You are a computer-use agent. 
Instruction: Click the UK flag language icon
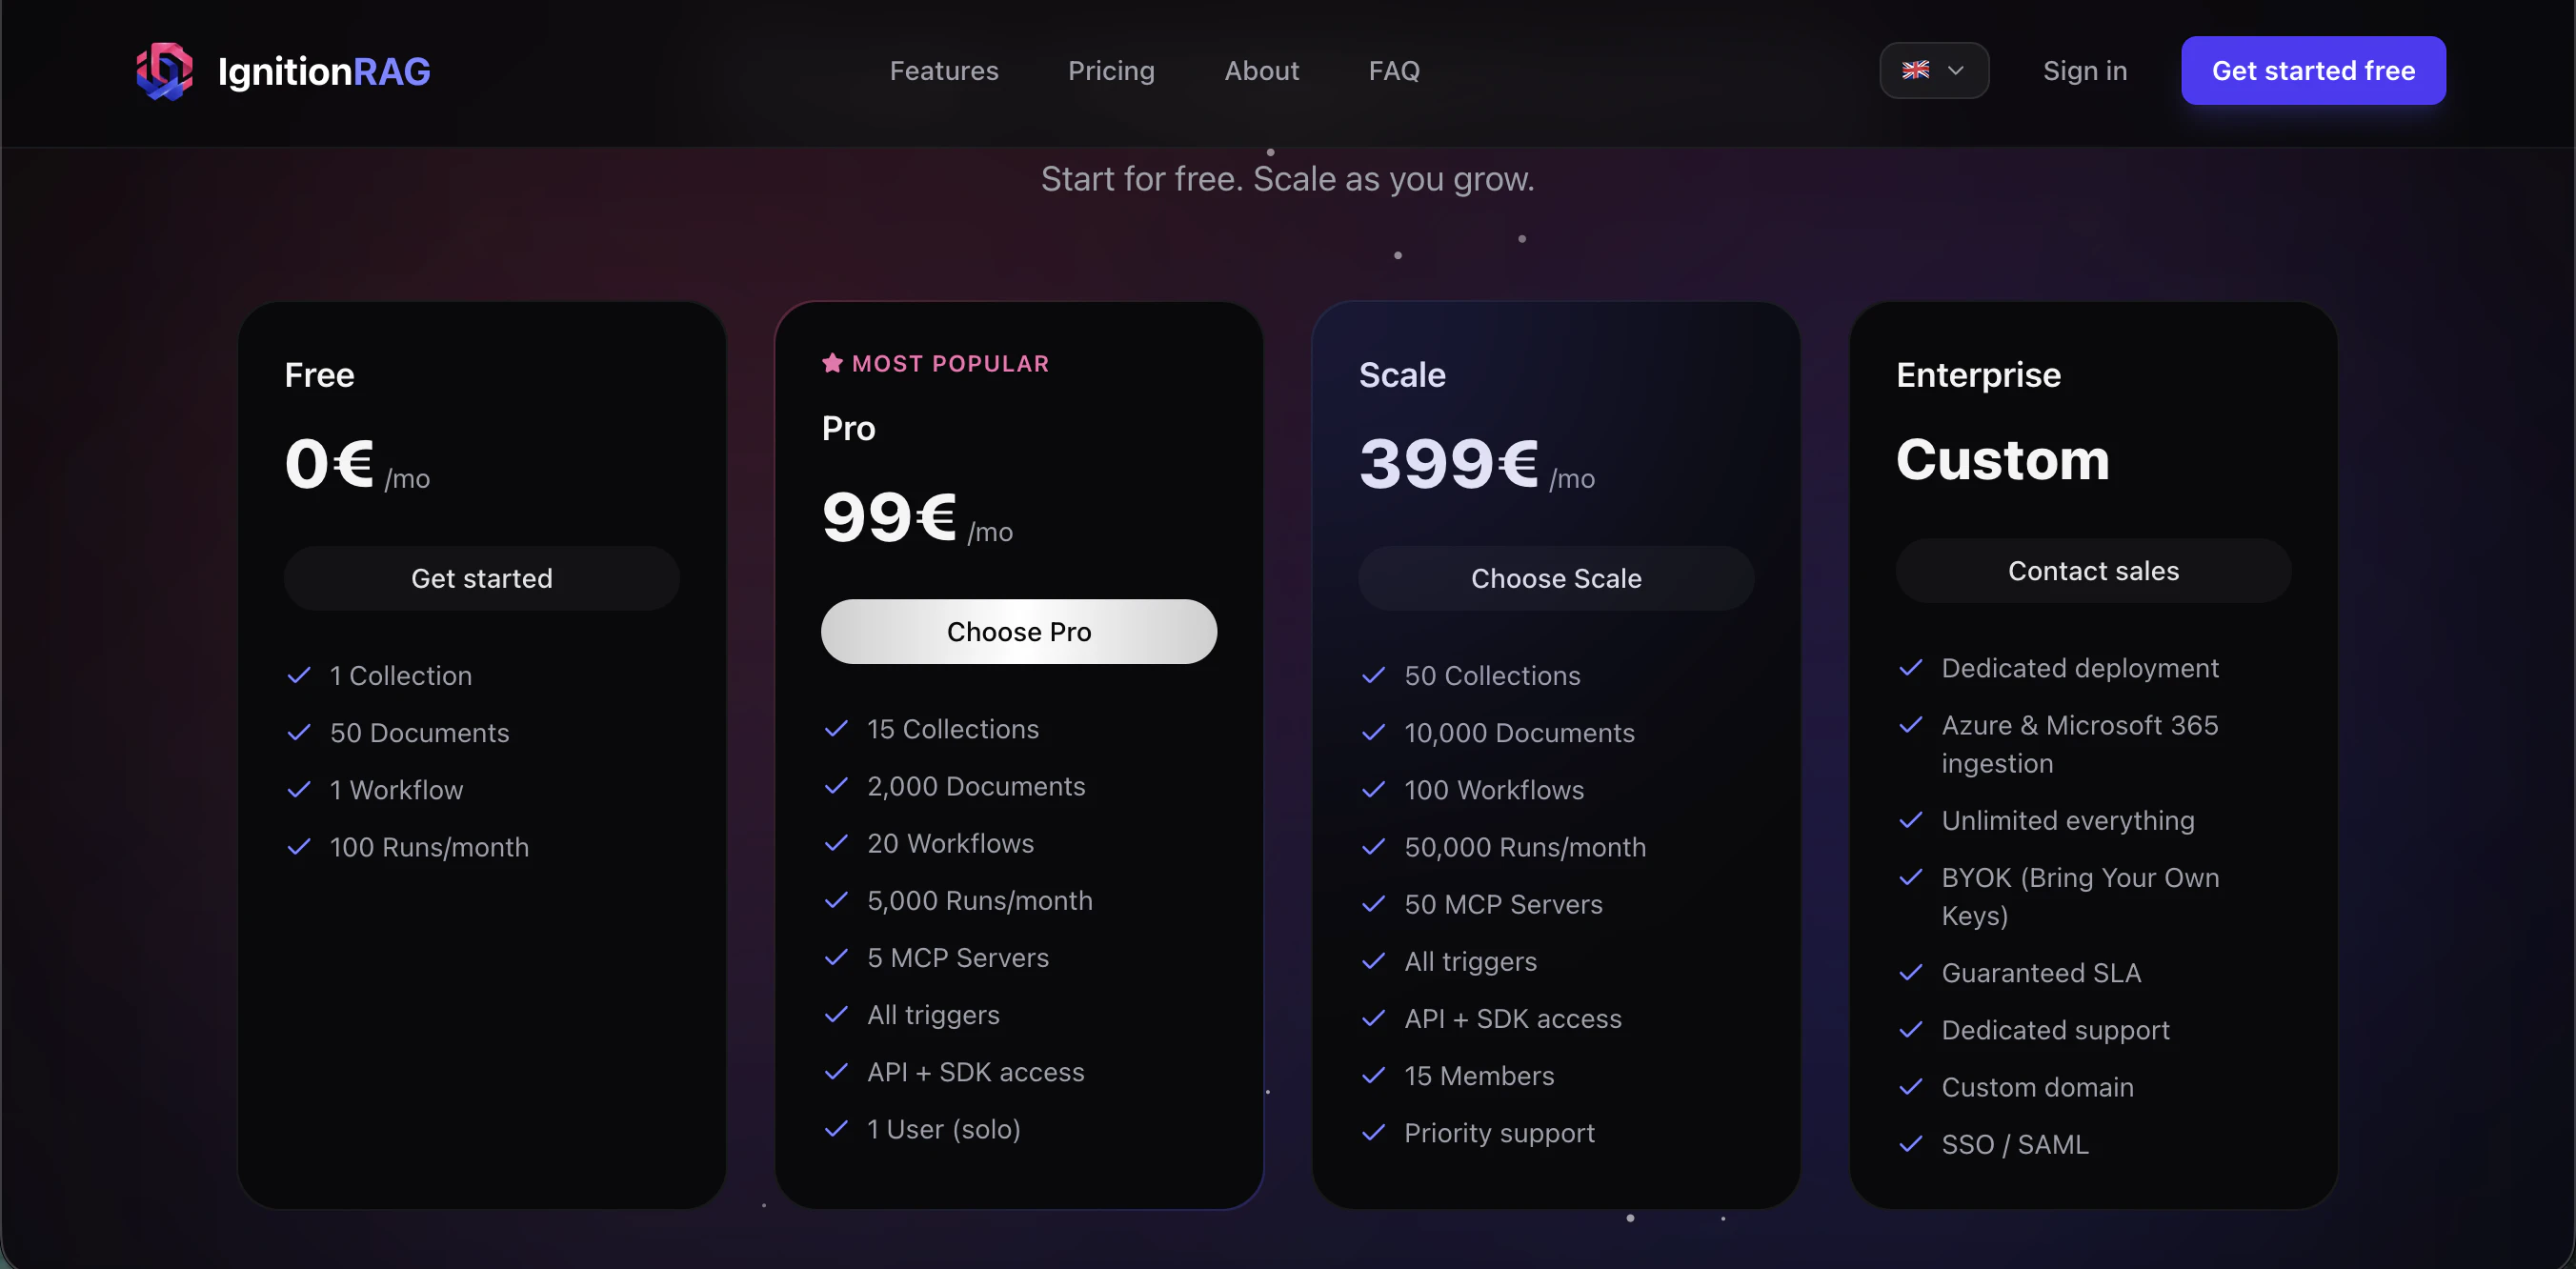click(1916, 70)
